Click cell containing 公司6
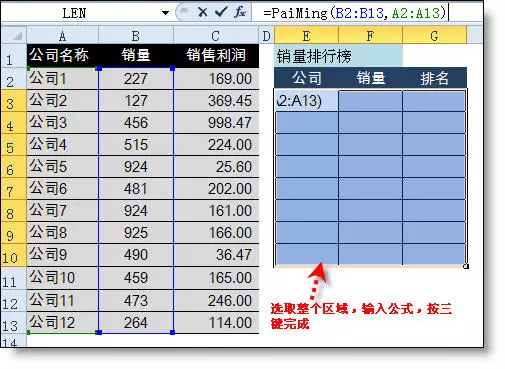505x369 pixels. (62, 188)
